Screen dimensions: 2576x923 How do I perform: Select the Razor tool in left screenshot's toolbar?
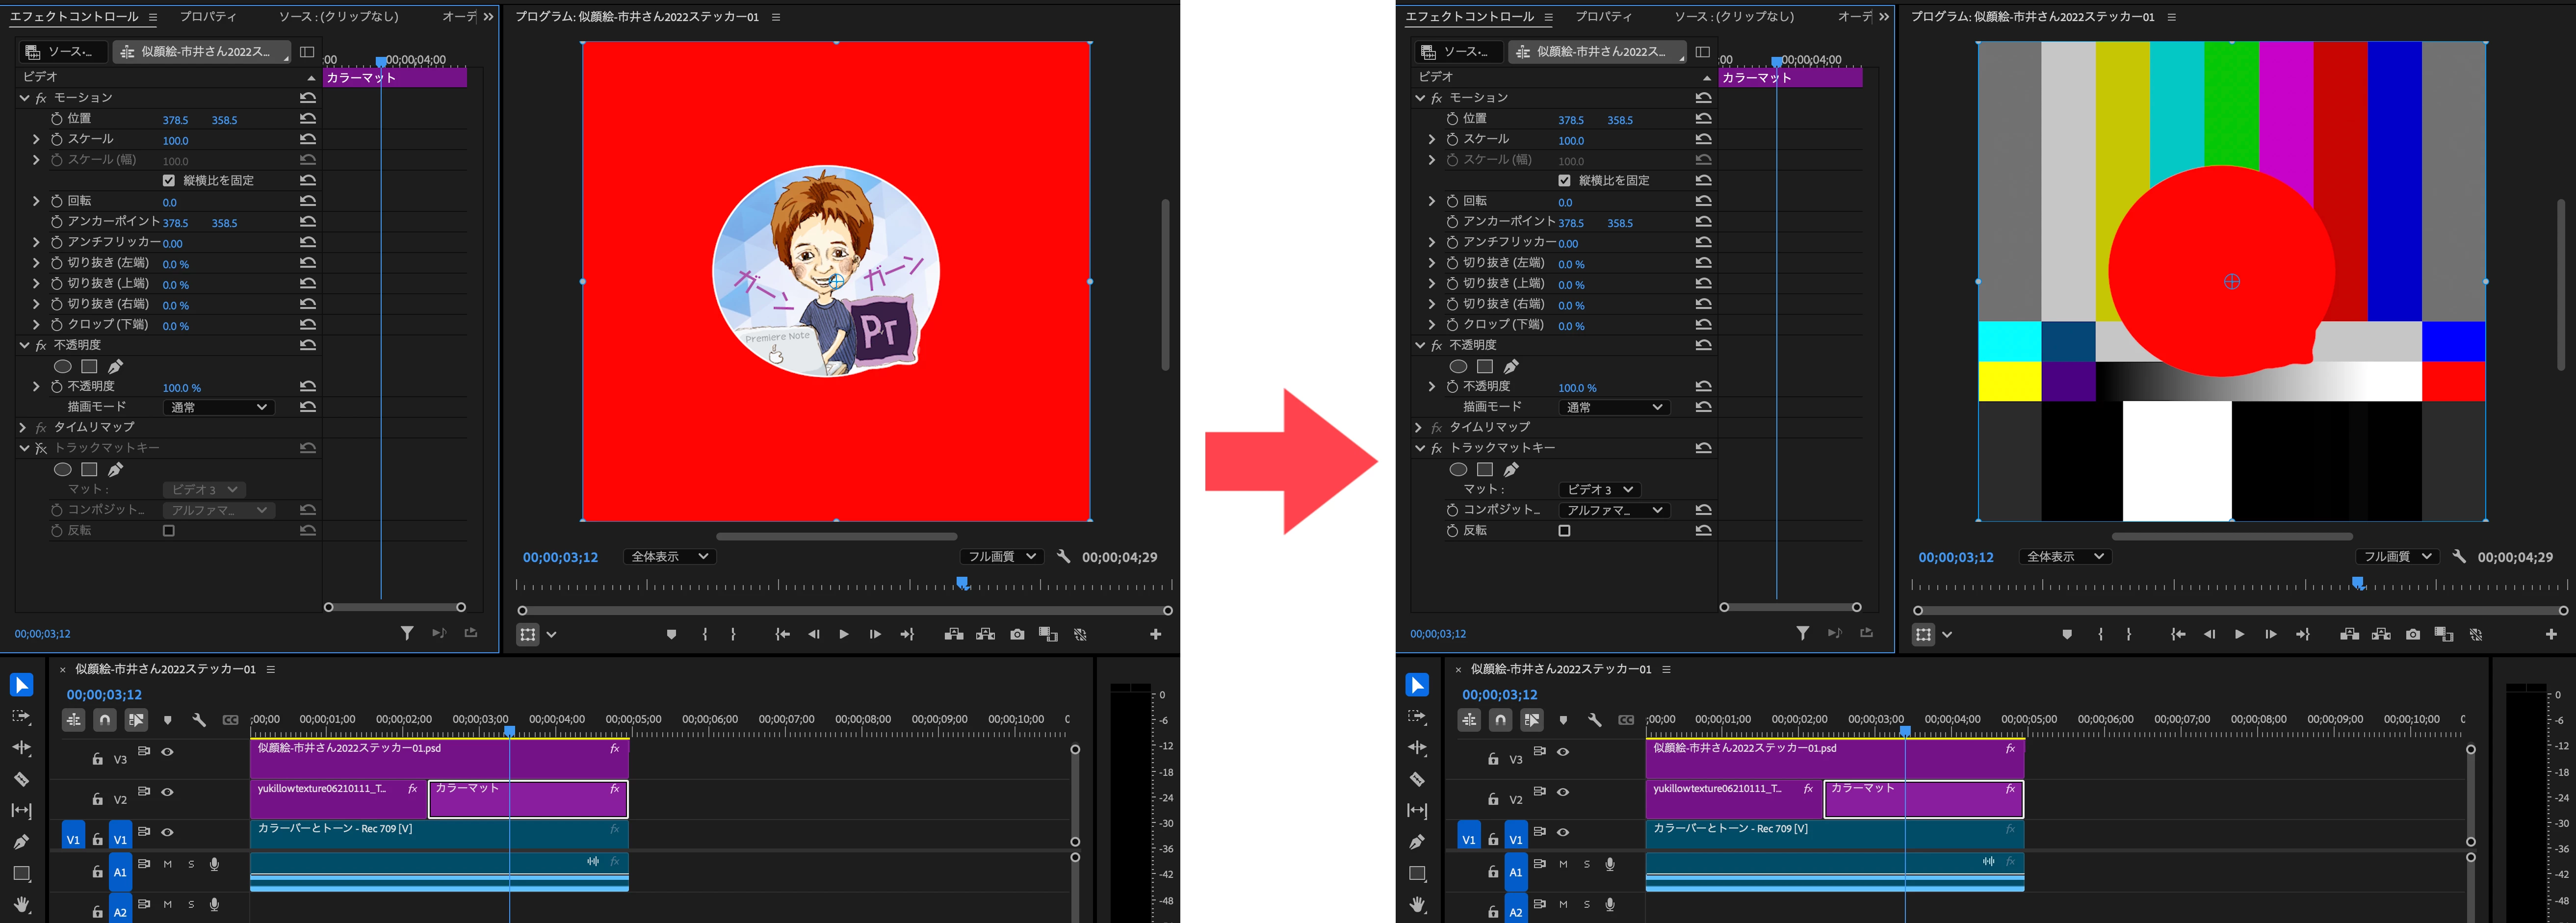click(21, 779)
